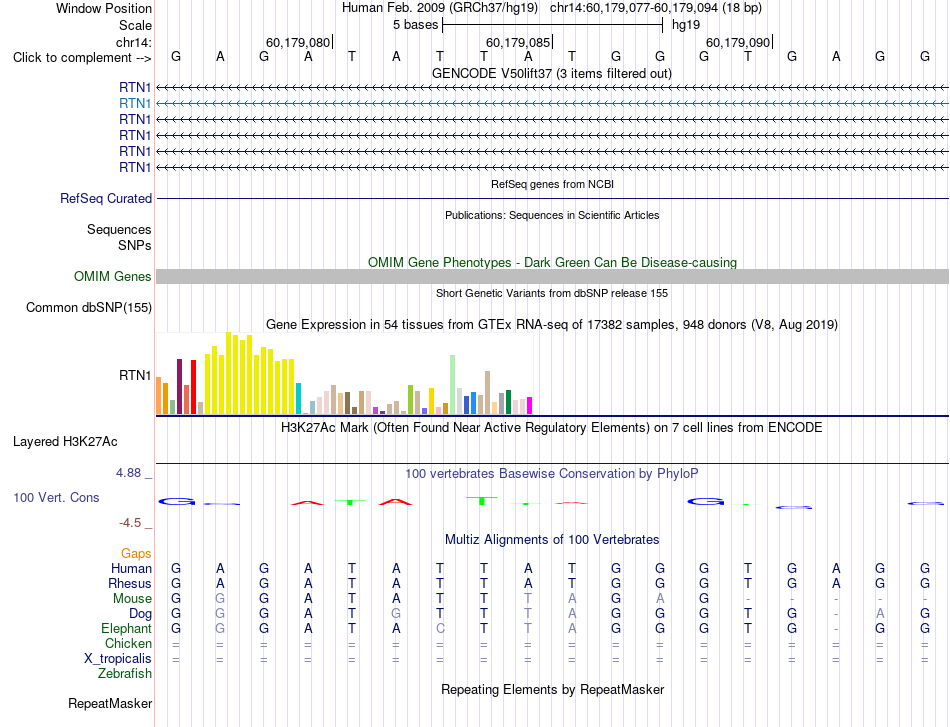Click the Scale label in ruler area
Screen dimensions: 950x727
pos(135,25)
